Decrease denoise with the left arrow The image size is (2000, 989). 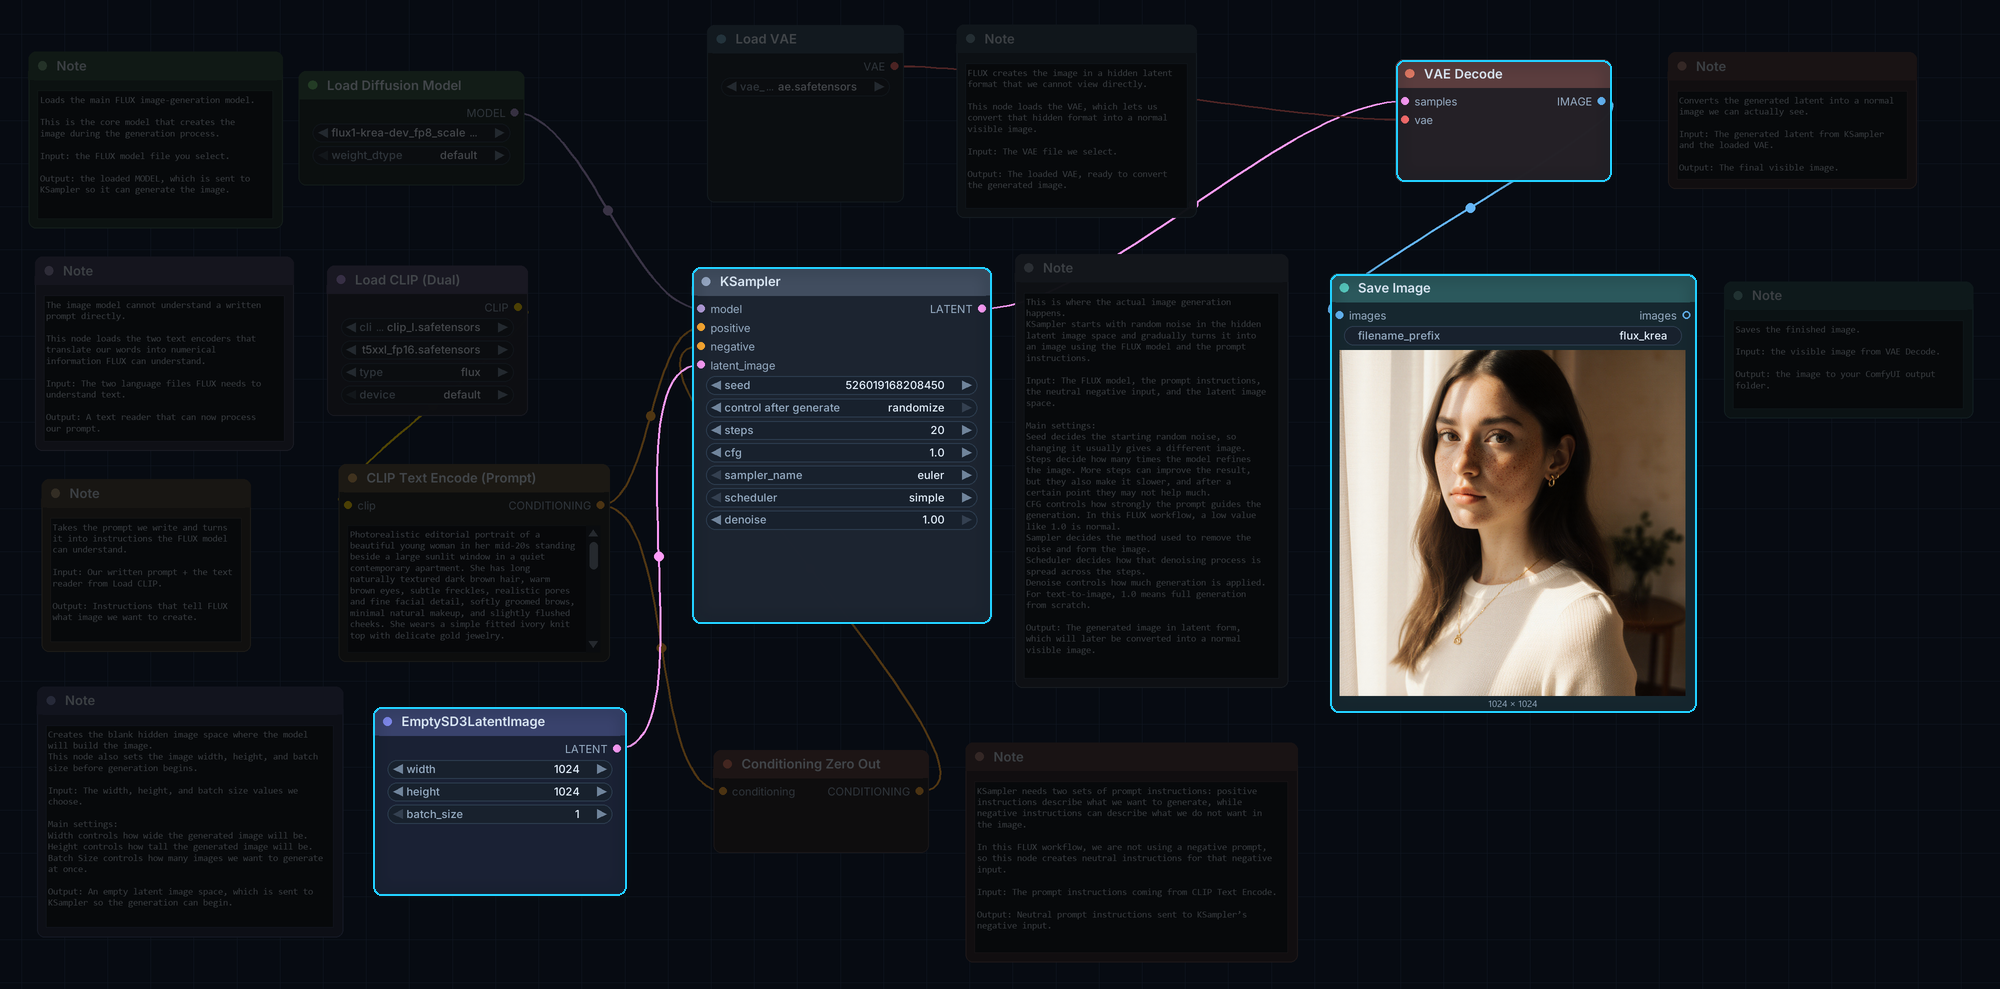[x=716, y=520]
